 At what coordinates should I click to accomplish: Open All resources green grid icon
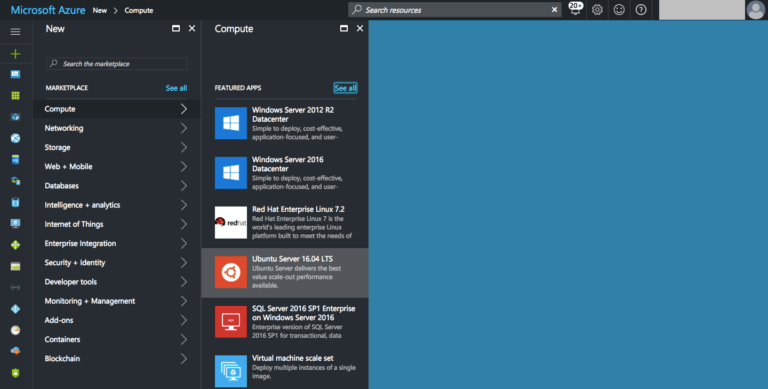point(15,96)
